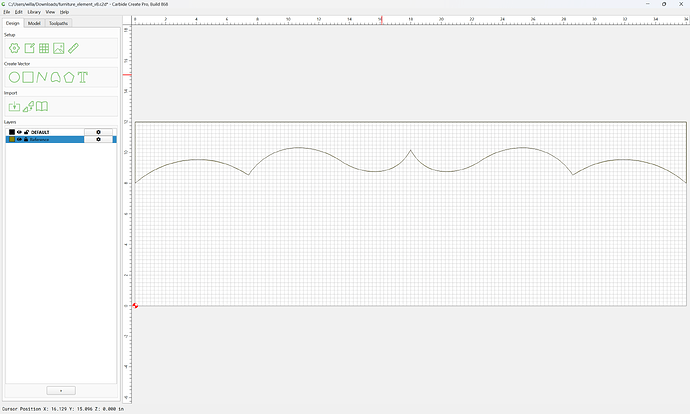This screenshot has width=690, height=414.
Task: Switch to the Model tab
Action: click(x=34, y=23)
